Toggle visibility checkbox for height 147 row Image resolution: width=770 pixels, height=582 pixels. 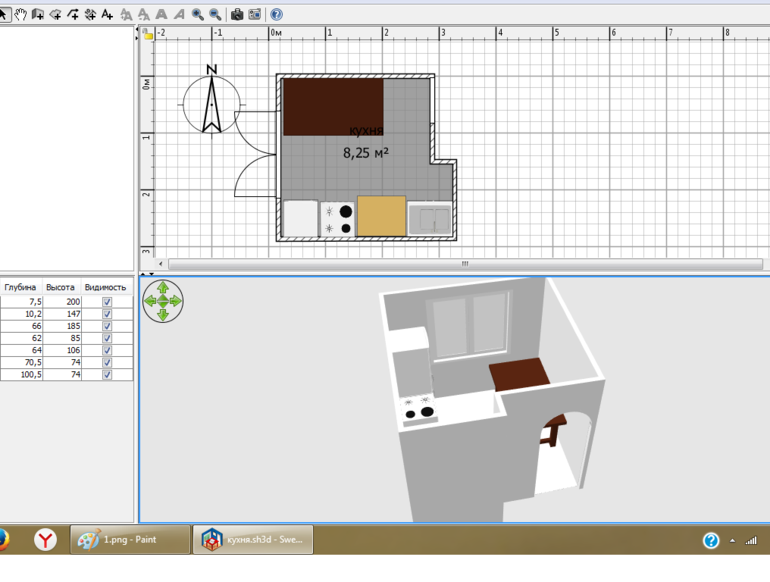107,314
